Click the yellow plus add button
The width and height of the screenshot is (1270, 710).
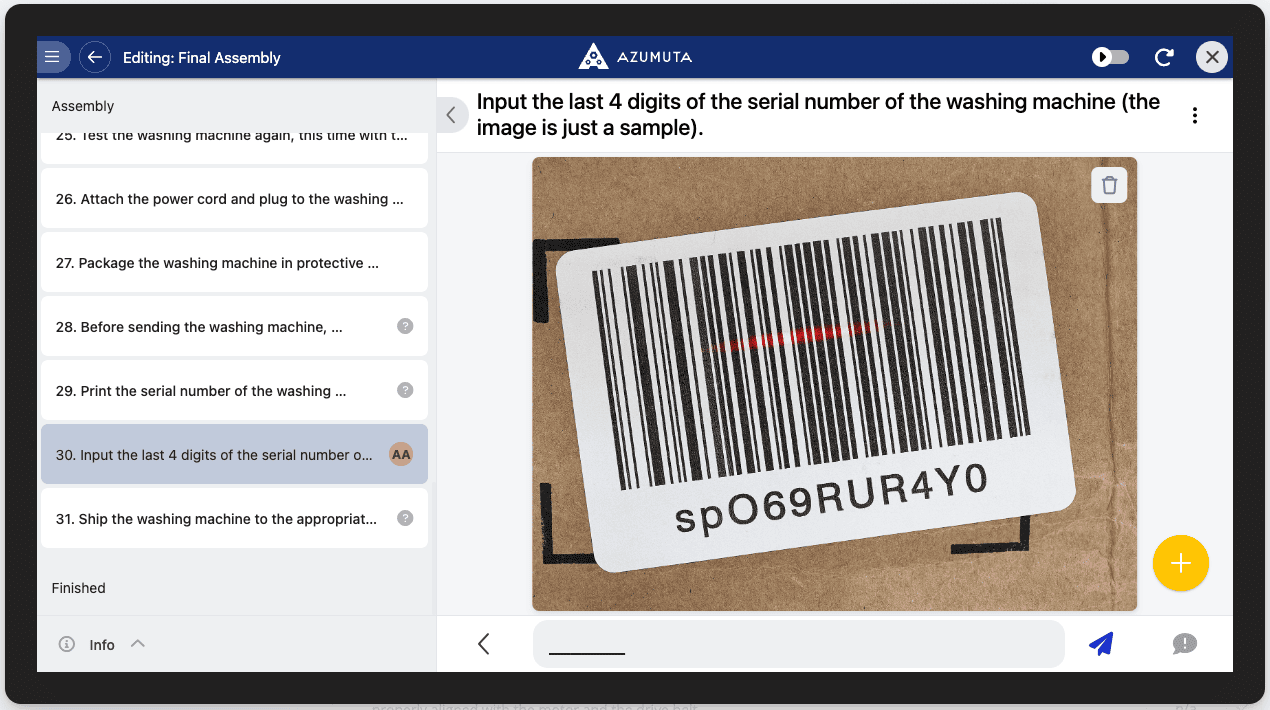(1180, 563)
